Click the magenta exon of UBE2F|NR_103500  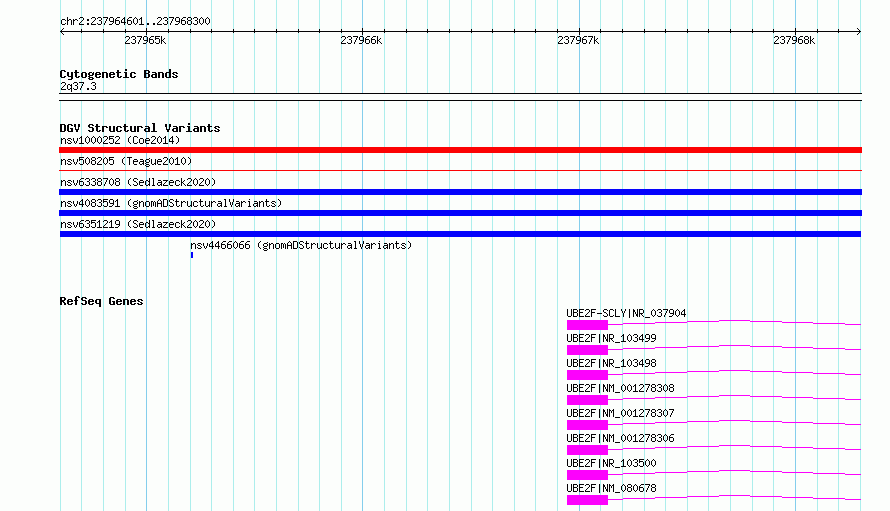pyautogui.click(x=587, y=475)
